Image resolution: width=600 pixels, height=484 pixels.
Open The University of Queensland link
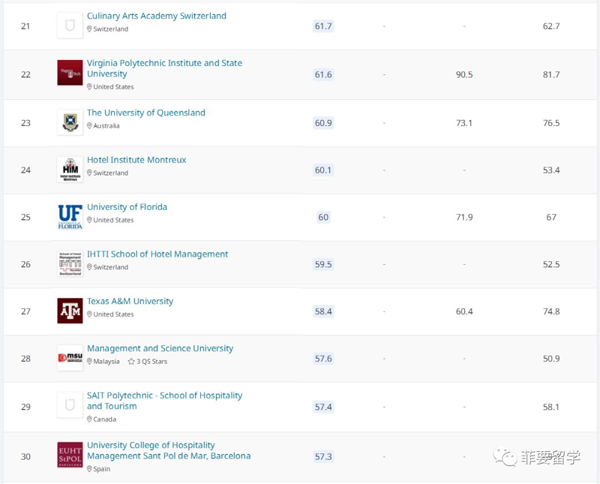146,113
